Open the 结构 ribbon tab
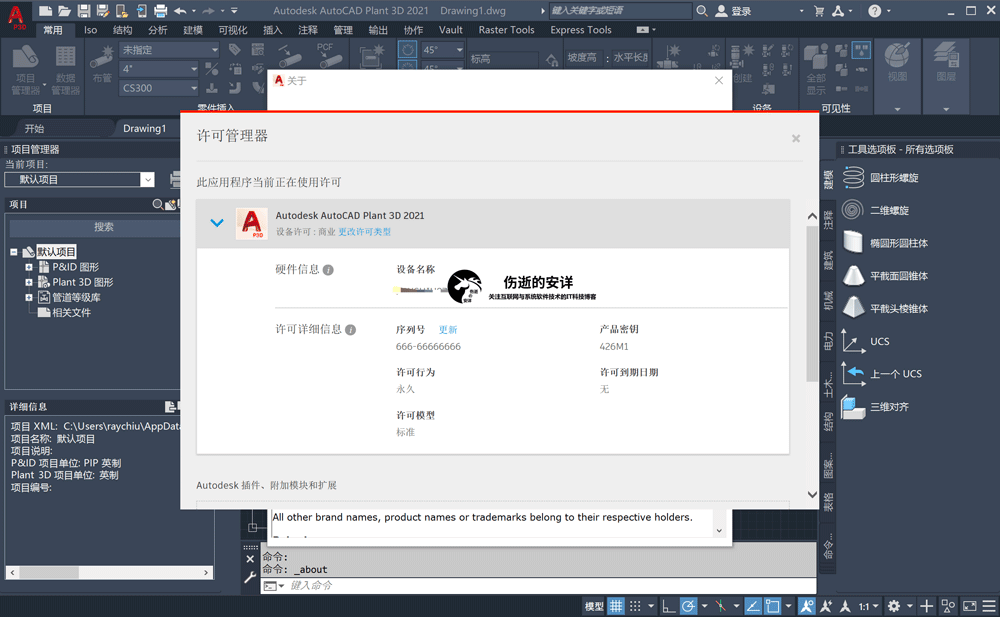The width and height of the screenshot is (1000, 617). 122,30
